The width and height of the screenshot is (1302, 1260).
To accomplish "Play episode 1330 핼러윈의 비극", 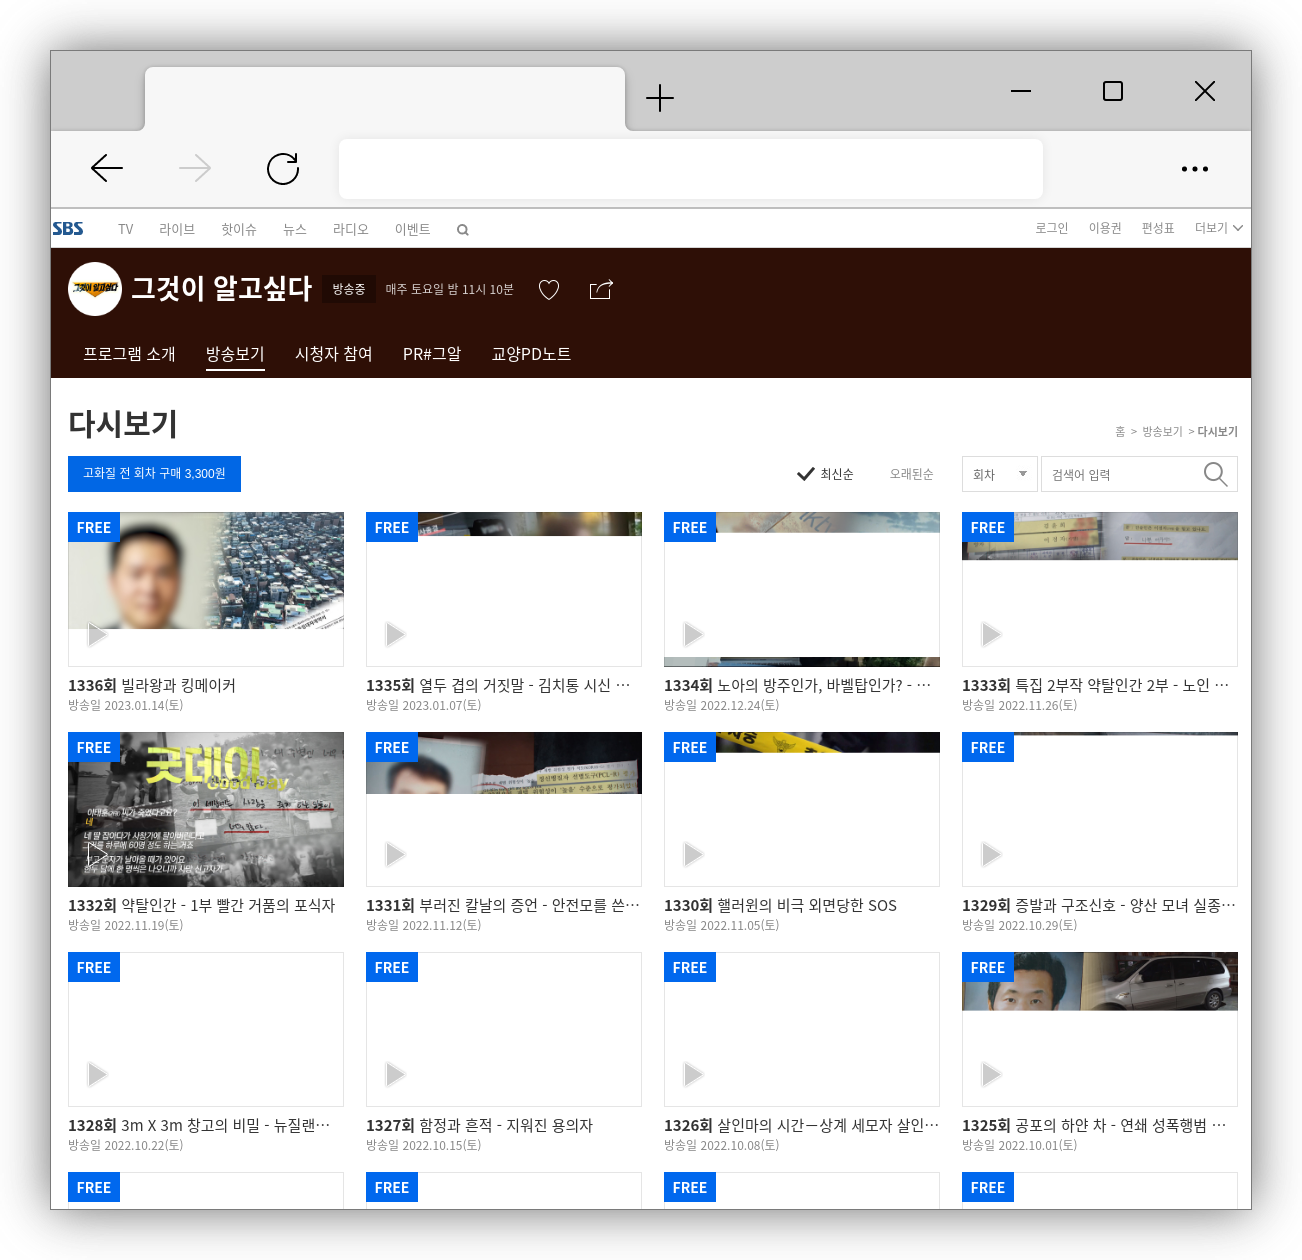I will click(691, 854).
